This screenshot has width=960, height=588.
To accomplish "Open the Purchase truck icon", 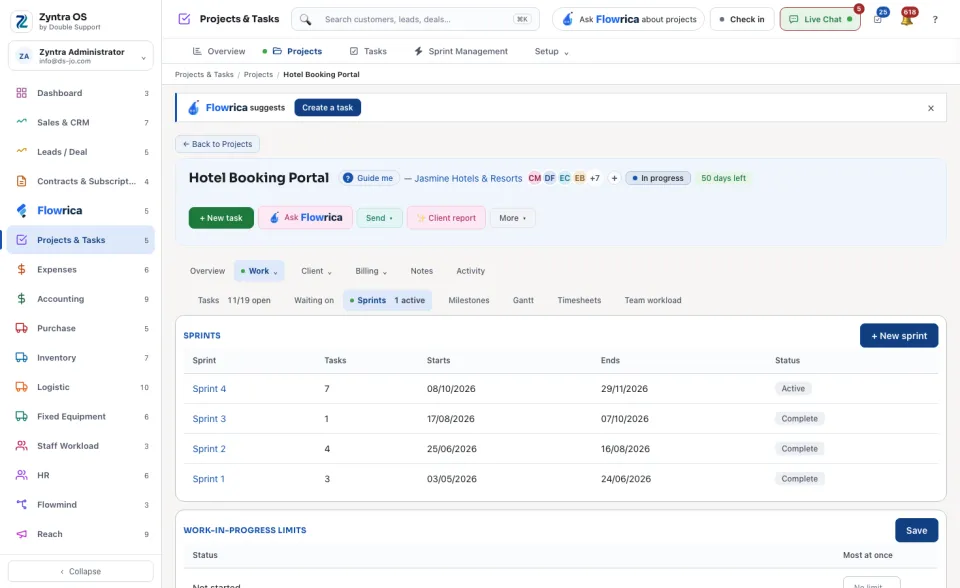I will click(x=21, y=328).
